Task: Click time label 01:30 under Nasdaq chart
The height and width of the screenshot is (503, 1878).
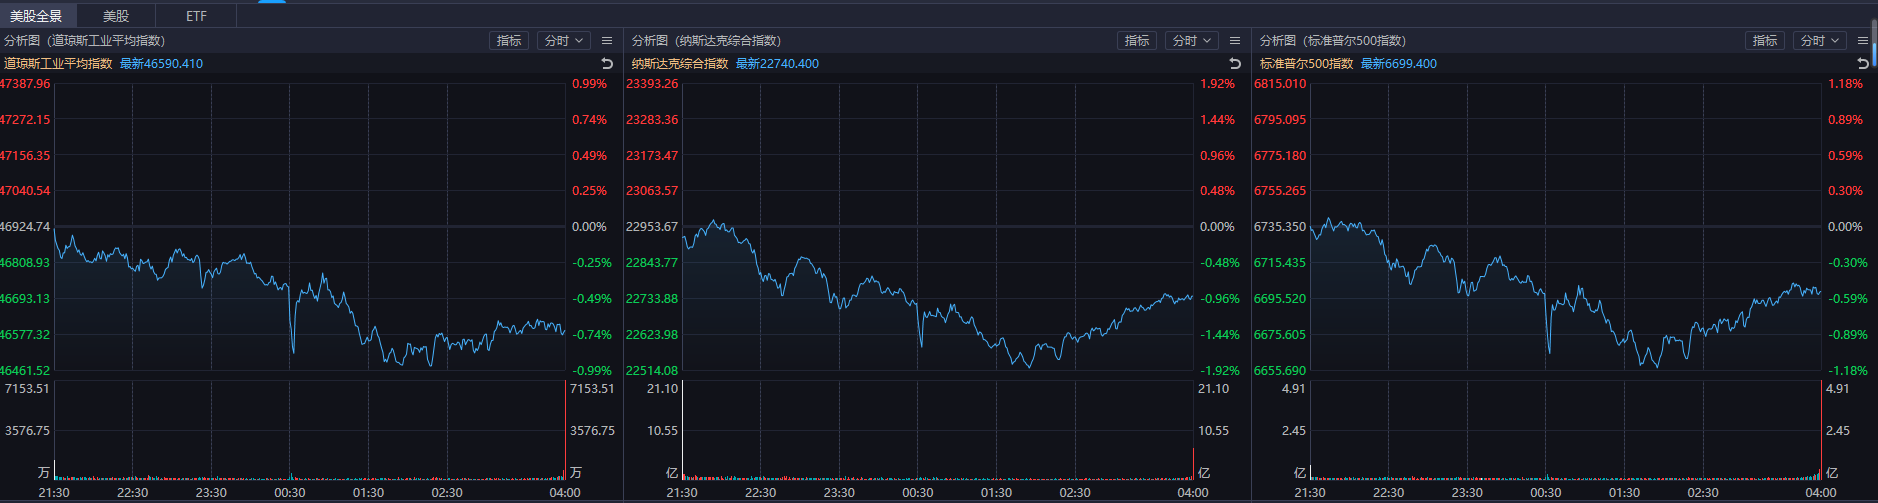Action: point(996,493)
